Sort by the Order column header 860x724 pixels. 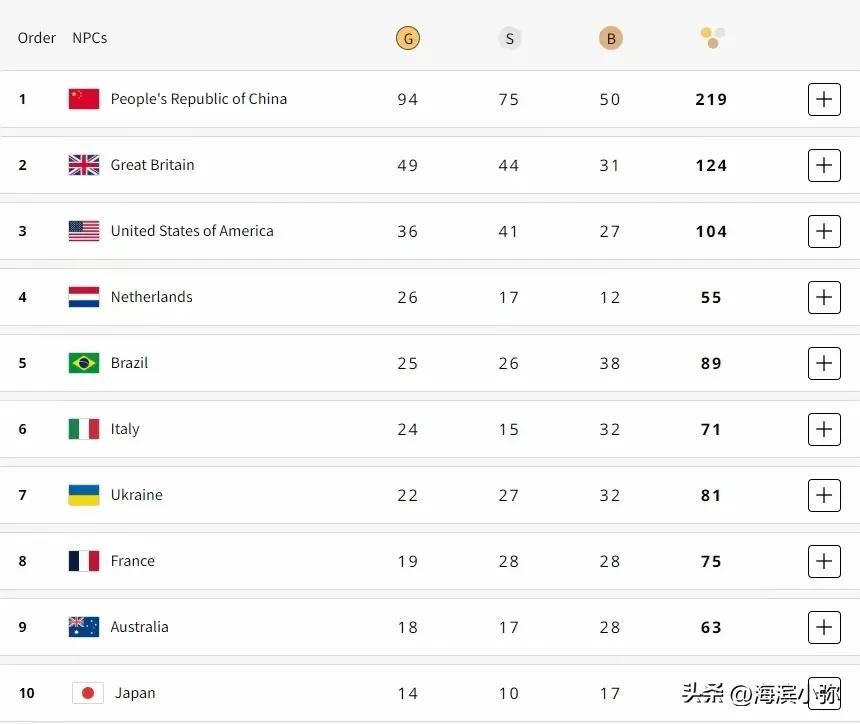(x=37, y=38)
